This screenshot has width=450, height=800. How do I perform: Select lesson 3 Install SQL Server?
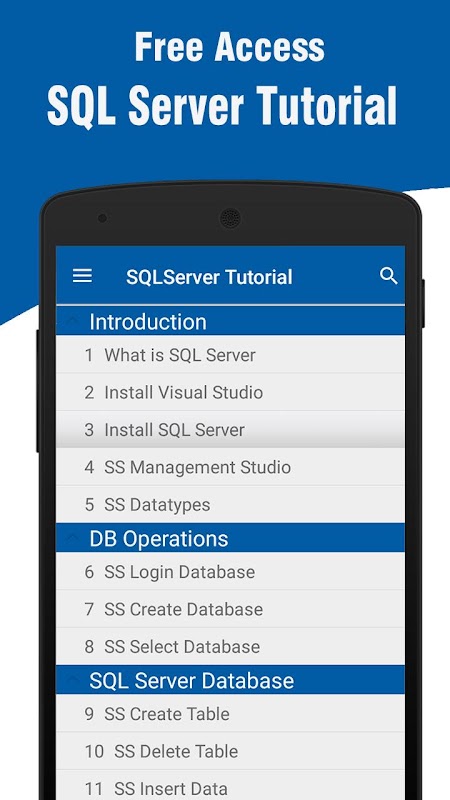230,430
